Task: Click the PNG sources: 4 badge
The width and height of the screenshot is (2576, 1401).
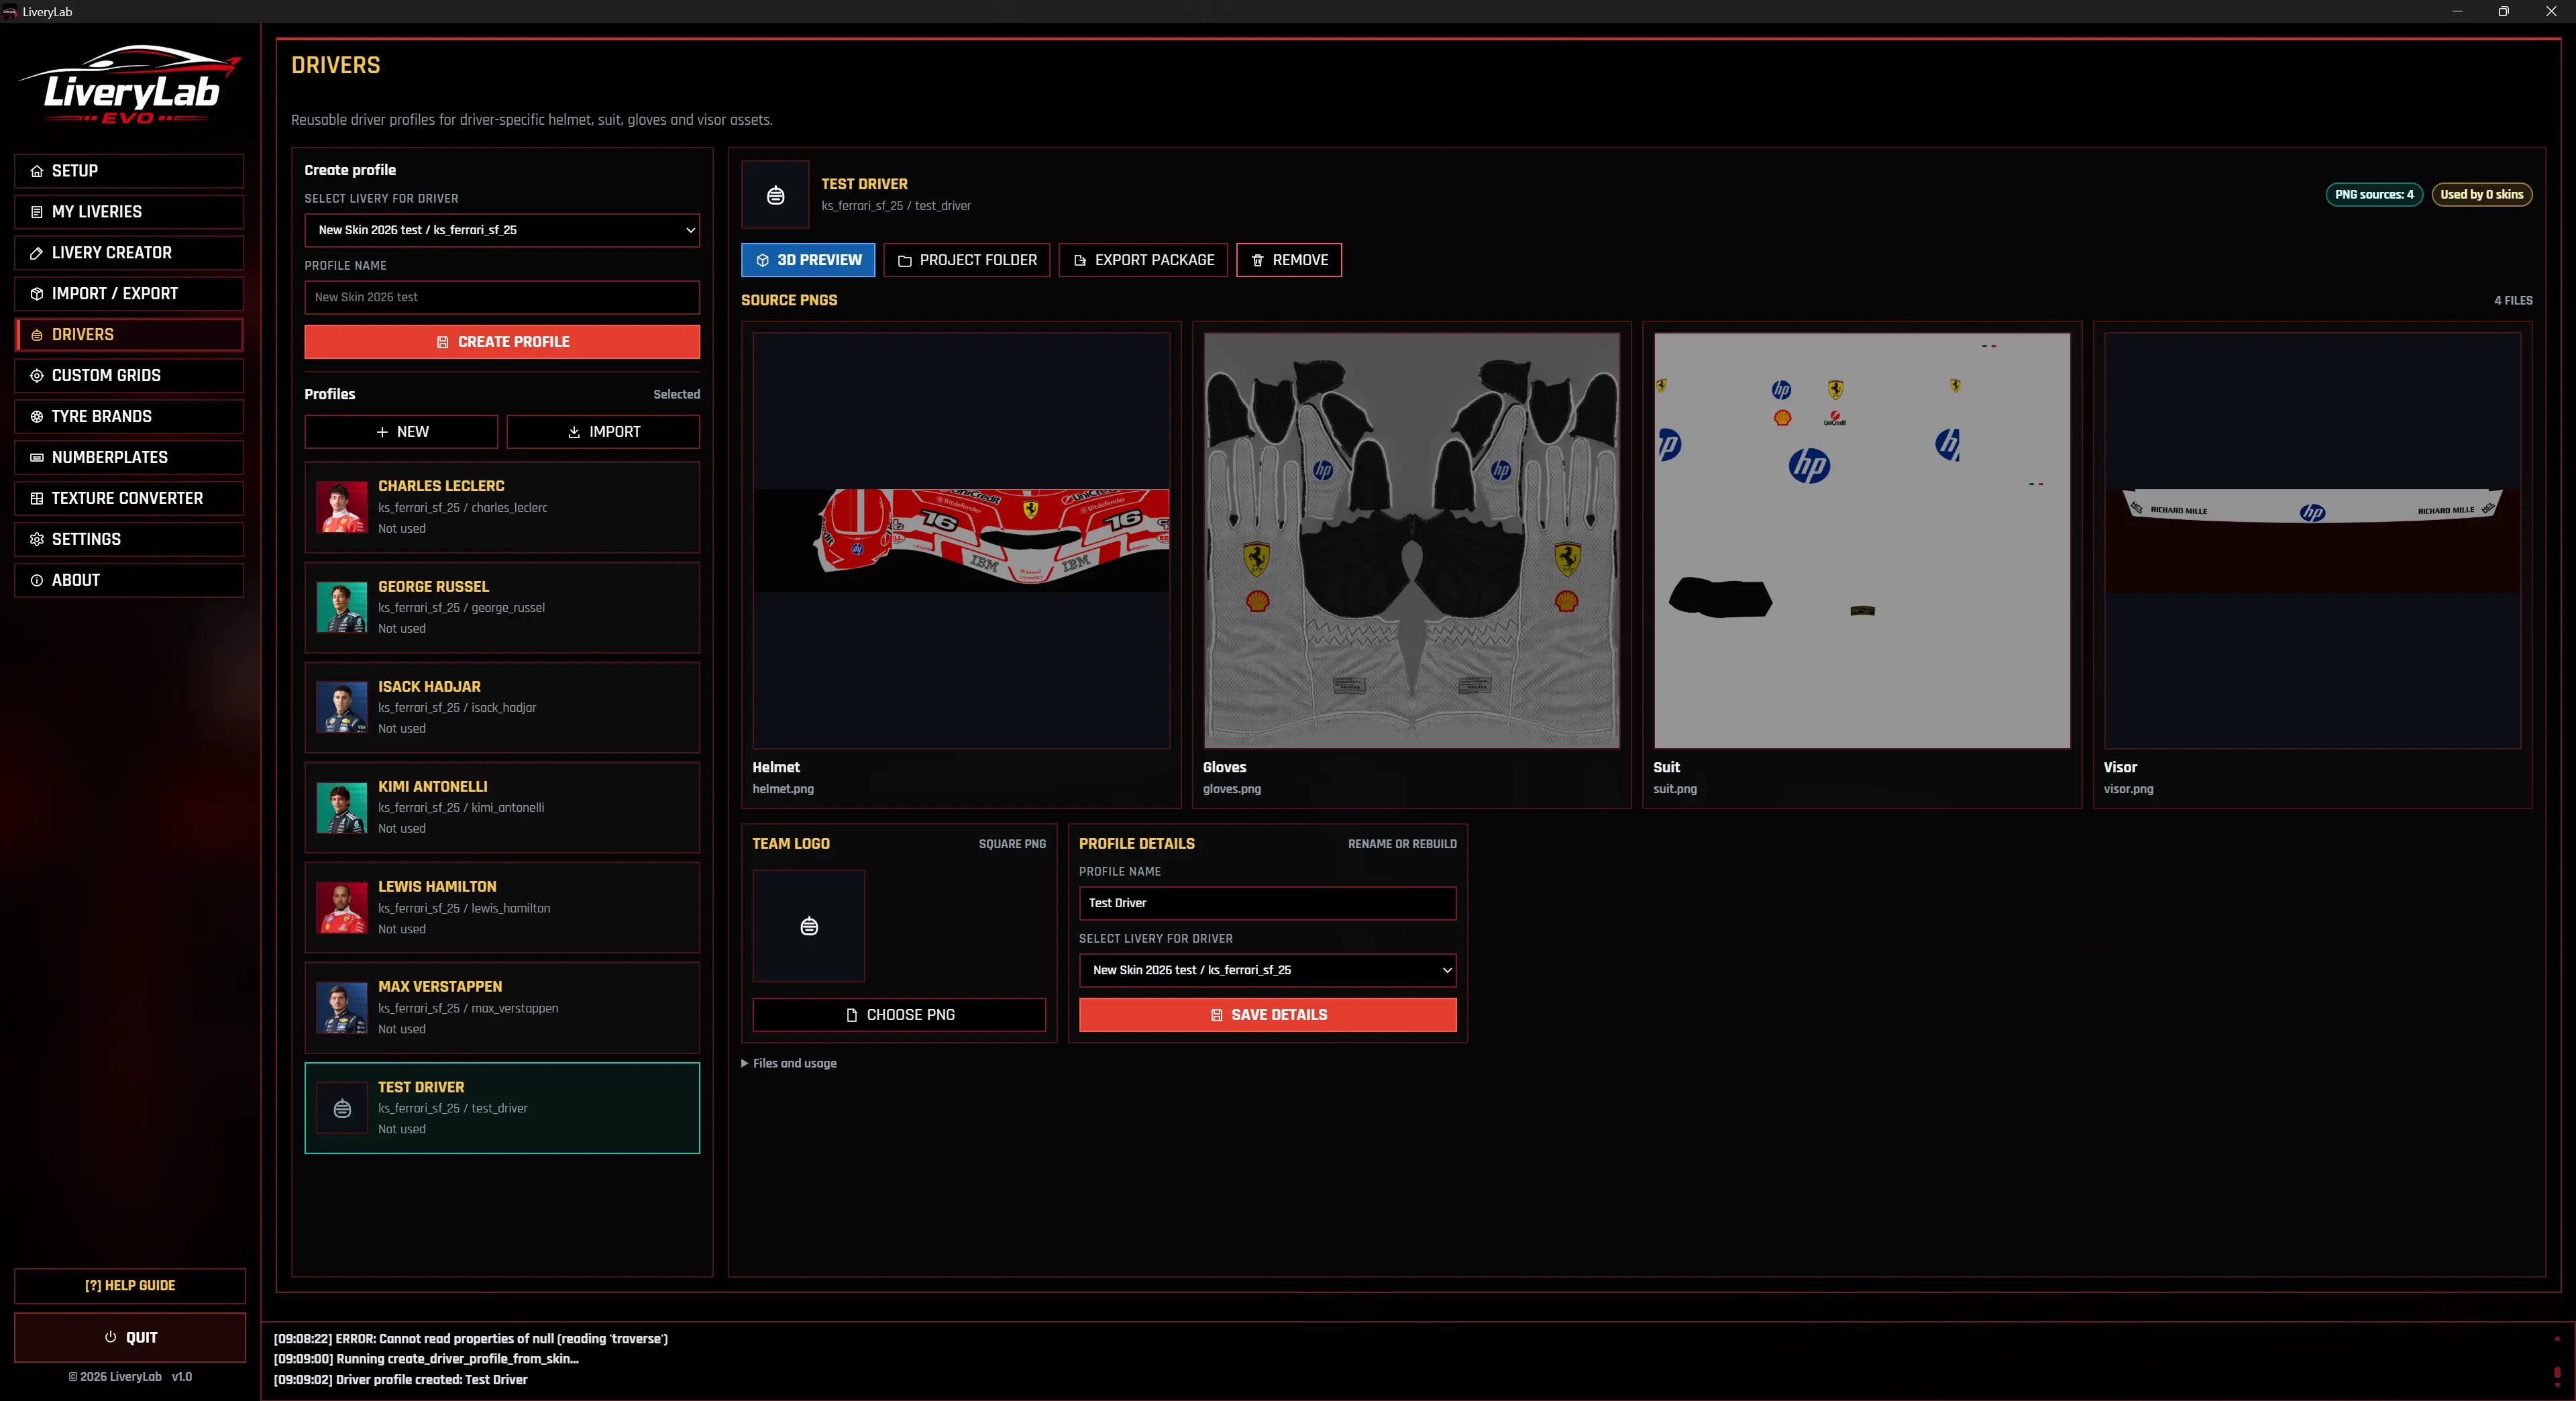Action: point(2374,195)
